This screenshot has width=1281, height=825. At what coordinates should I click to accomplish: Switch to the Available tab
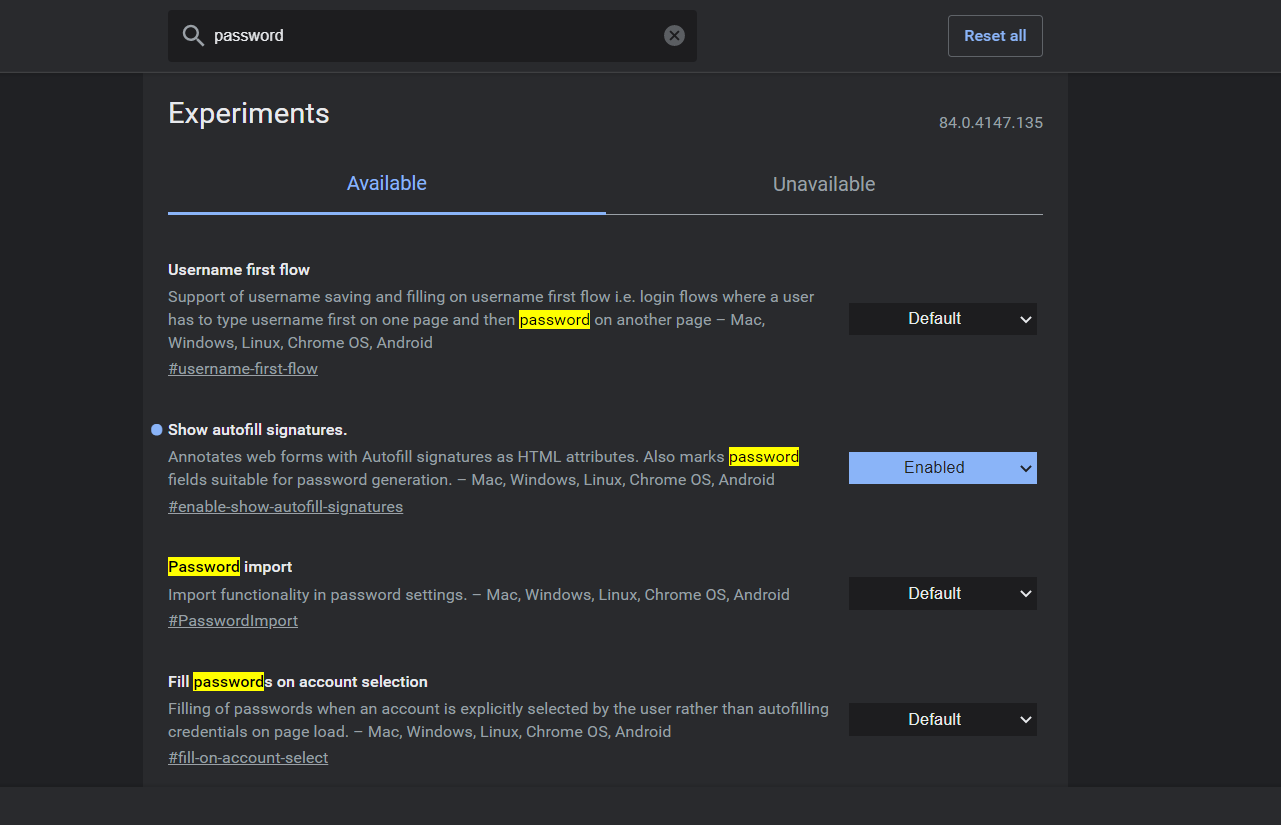coord(387,184)
